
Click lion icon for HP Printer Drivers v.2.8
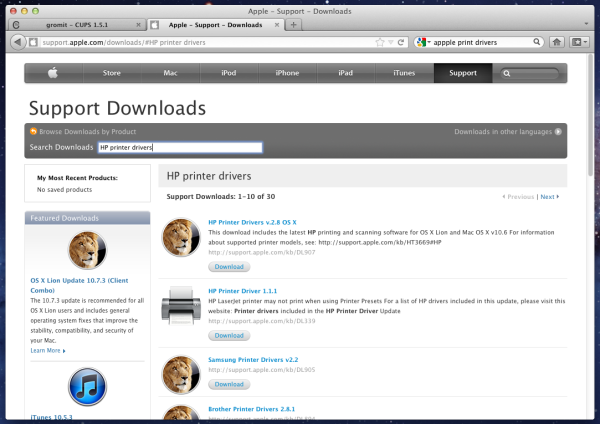(181, 237)
